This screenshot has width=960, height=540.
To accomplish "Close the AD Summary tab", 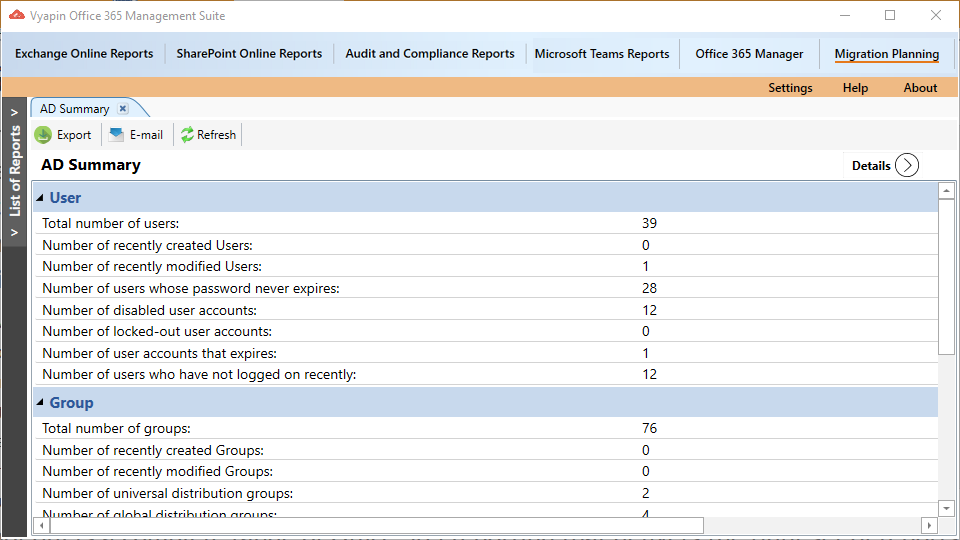I will tap(123, 109).
